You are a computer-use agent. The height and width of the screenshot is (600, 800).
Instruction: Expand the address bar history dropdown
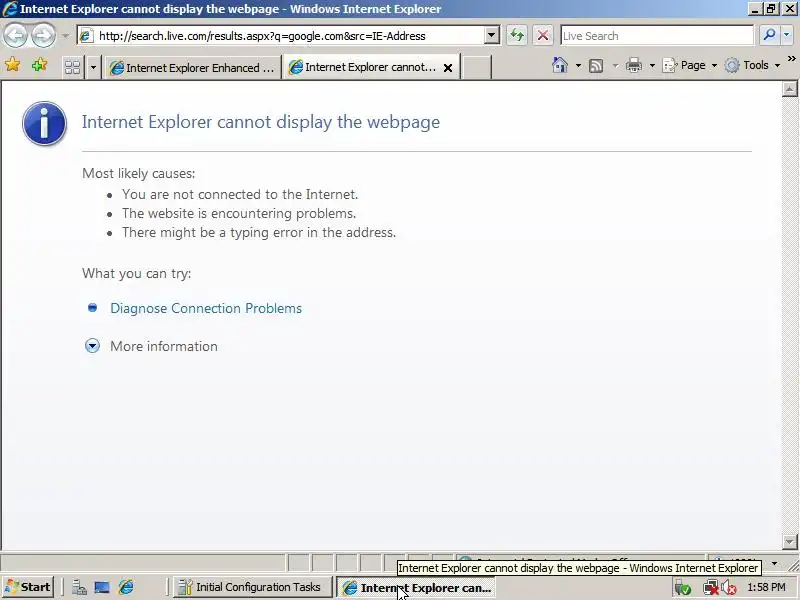click(491, 35)
